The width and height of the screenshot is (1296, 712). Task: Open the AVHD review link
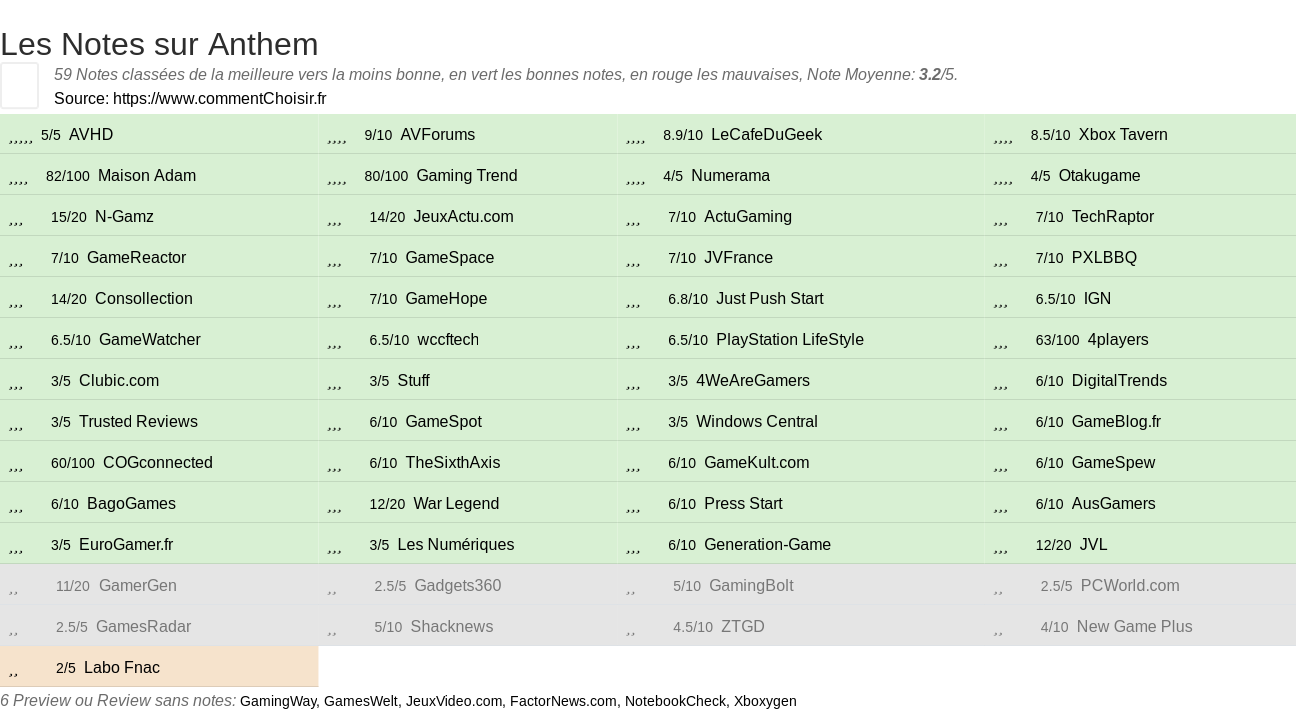[91, 135]
